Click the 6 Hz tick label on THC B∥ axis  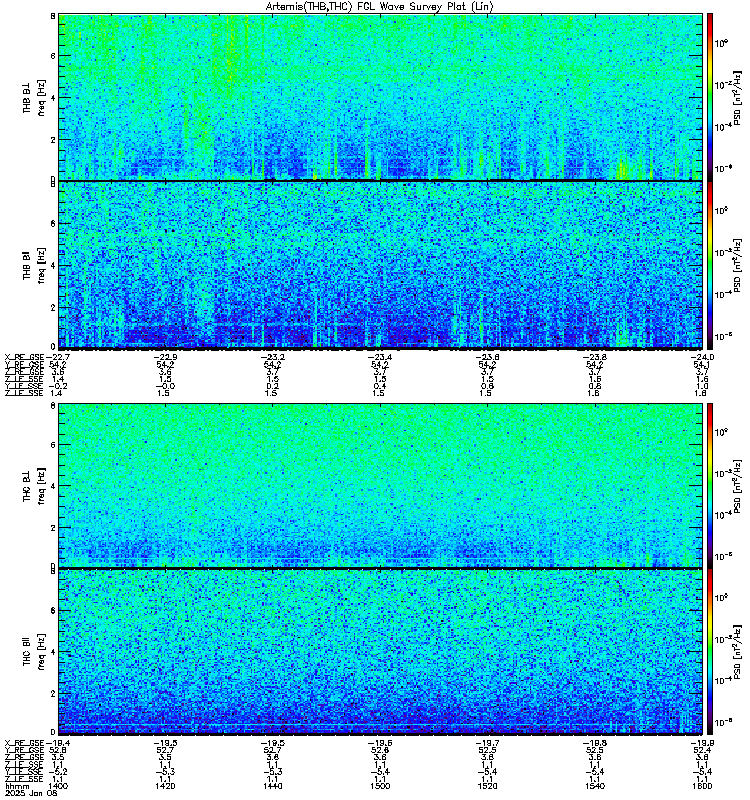[53, 610]
